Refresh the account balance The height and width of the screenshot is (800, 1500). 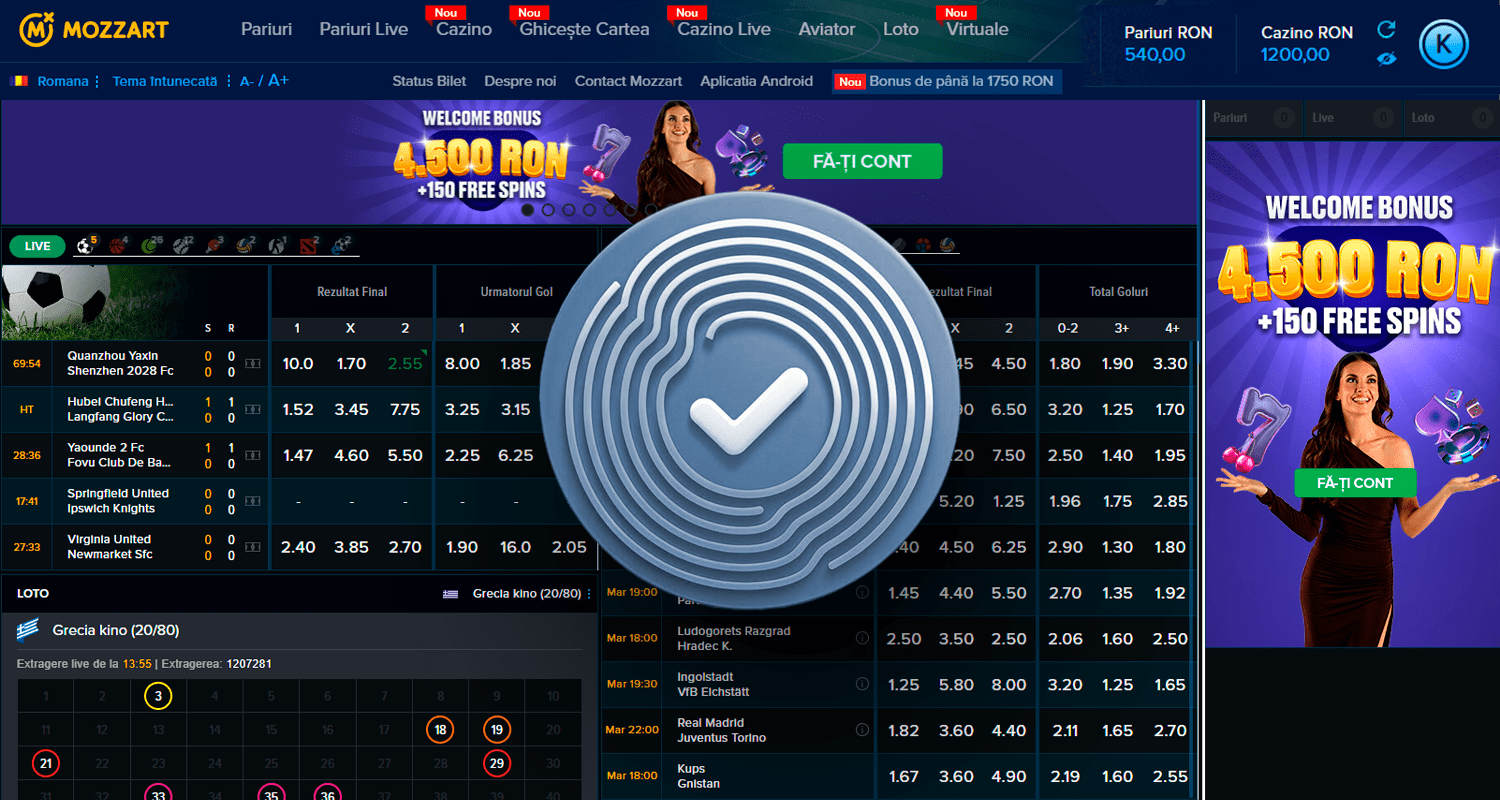pos(1386,29)
